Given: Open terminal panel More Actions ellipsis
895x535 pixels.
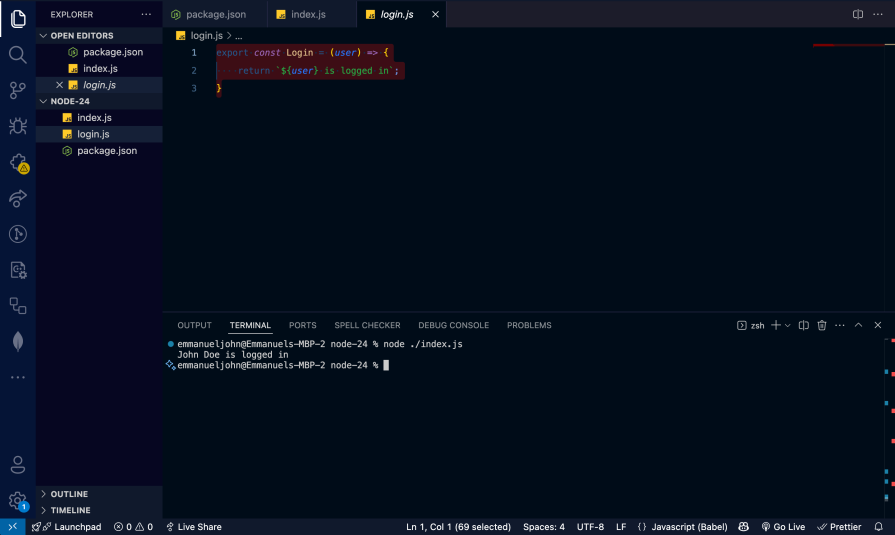Looking at the screenshot, I should (x=840, y=325).
